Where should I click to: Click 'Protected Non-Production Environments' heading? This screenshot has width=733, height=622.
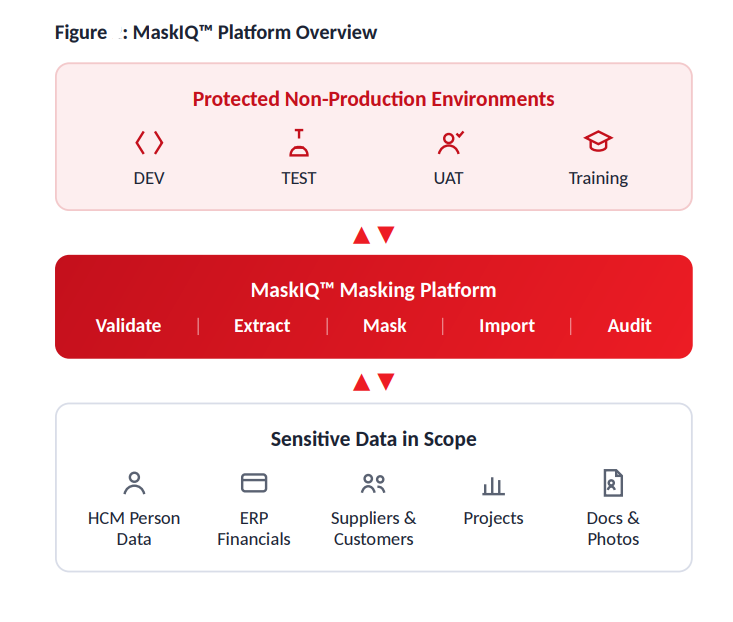(374, 99)
